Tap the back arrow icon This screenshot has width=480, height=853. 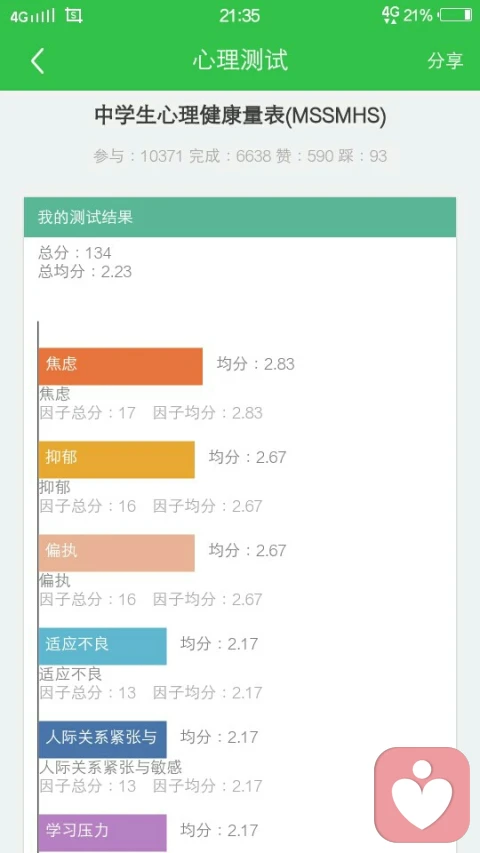tap(37, 60)
